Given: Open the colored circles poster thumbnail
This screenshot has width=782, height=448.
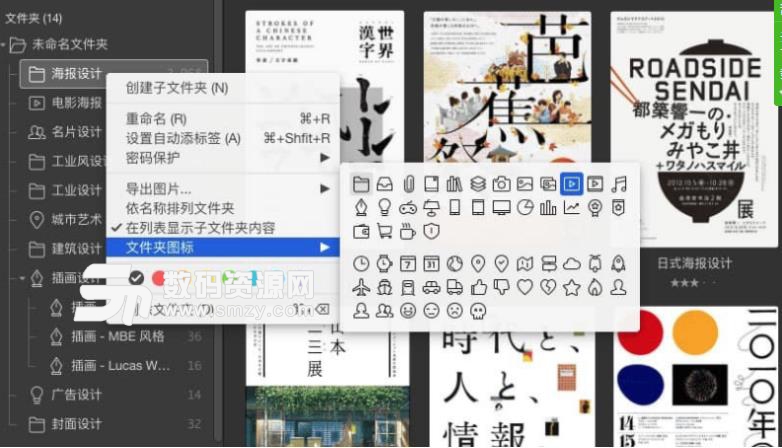Looking at the screenshot, I should tap(695, 377).
